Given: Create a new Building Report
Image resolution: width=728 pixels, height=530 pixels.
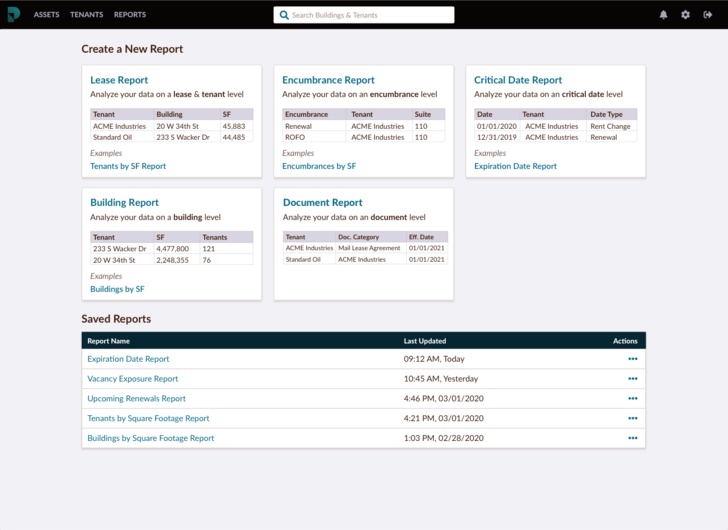Looking at the screenshot, I should pyautogui.click(x=124, y=202).
